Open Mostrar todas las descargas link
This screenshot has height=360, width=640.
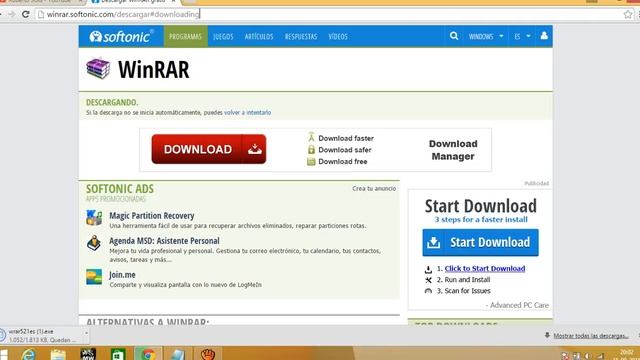coord(591,336)
